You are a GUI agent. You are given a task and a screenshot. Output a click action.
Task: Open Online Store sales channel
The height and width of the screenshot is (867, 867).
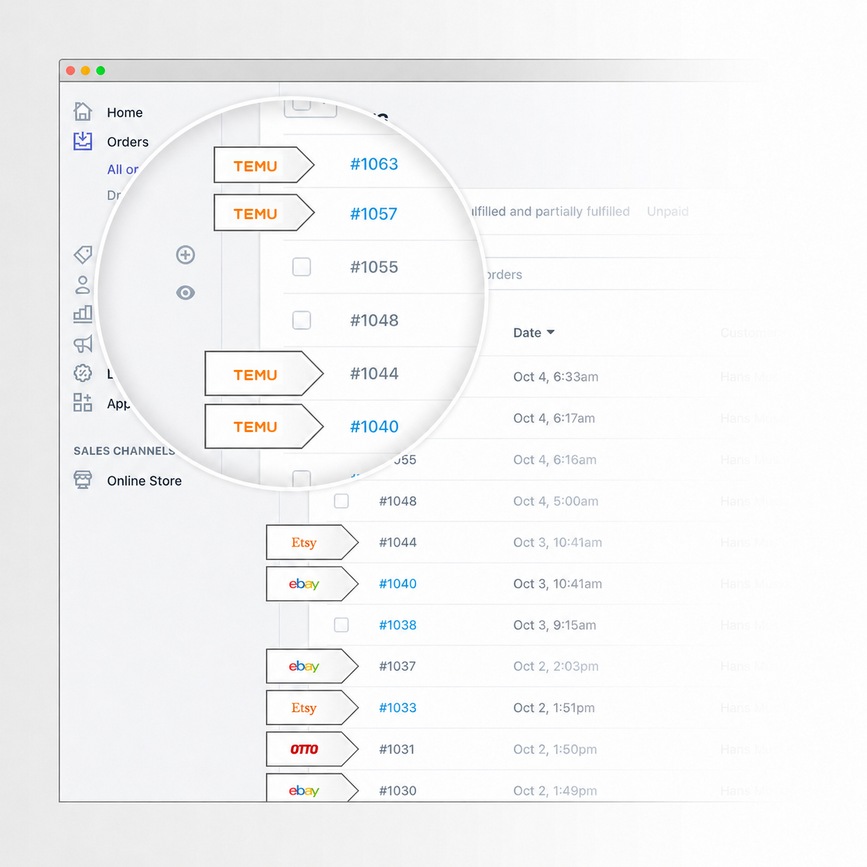[144, 481]
